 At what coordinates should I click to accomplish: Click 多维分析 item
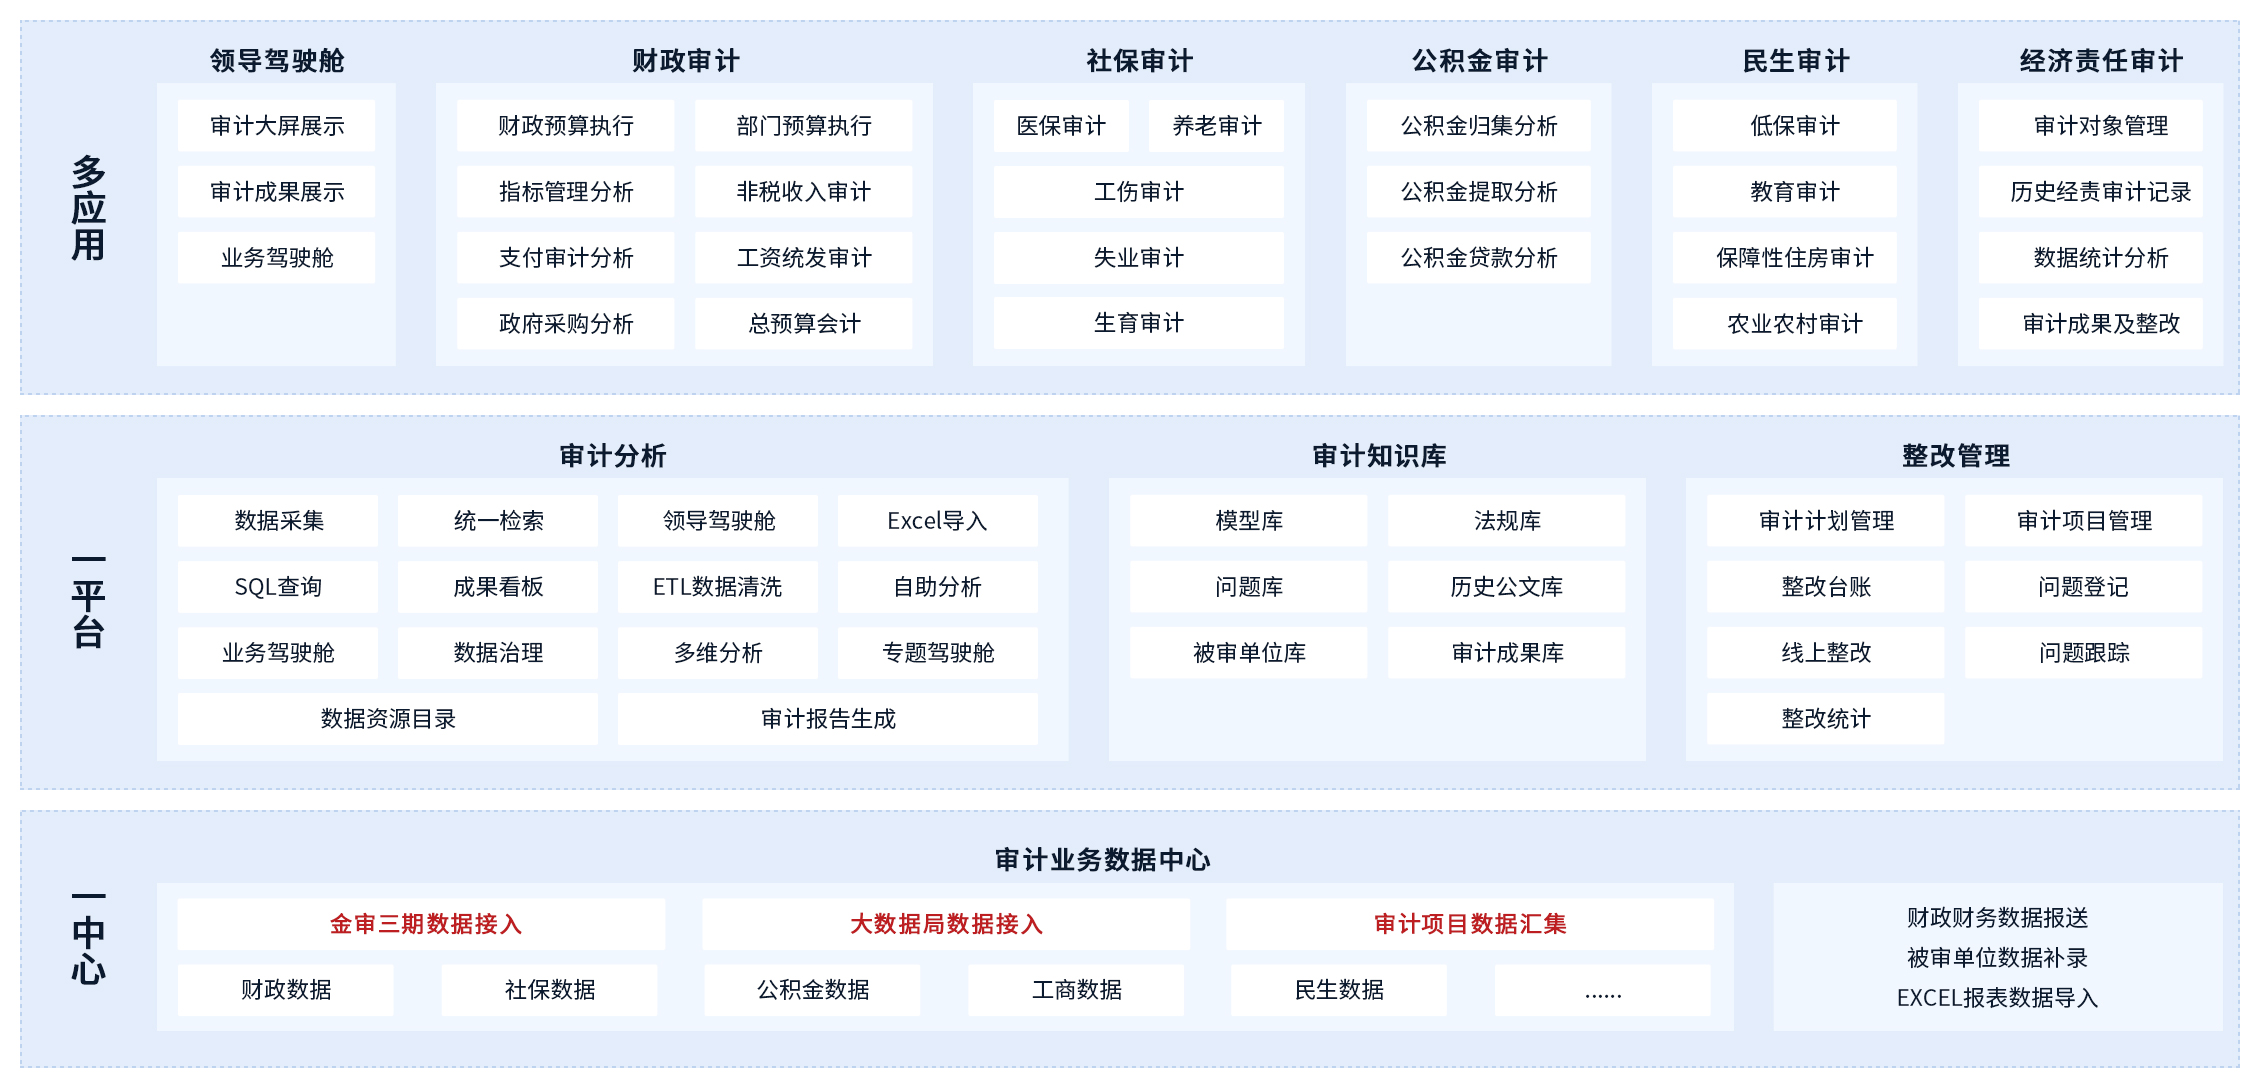(x=718, y=653)
